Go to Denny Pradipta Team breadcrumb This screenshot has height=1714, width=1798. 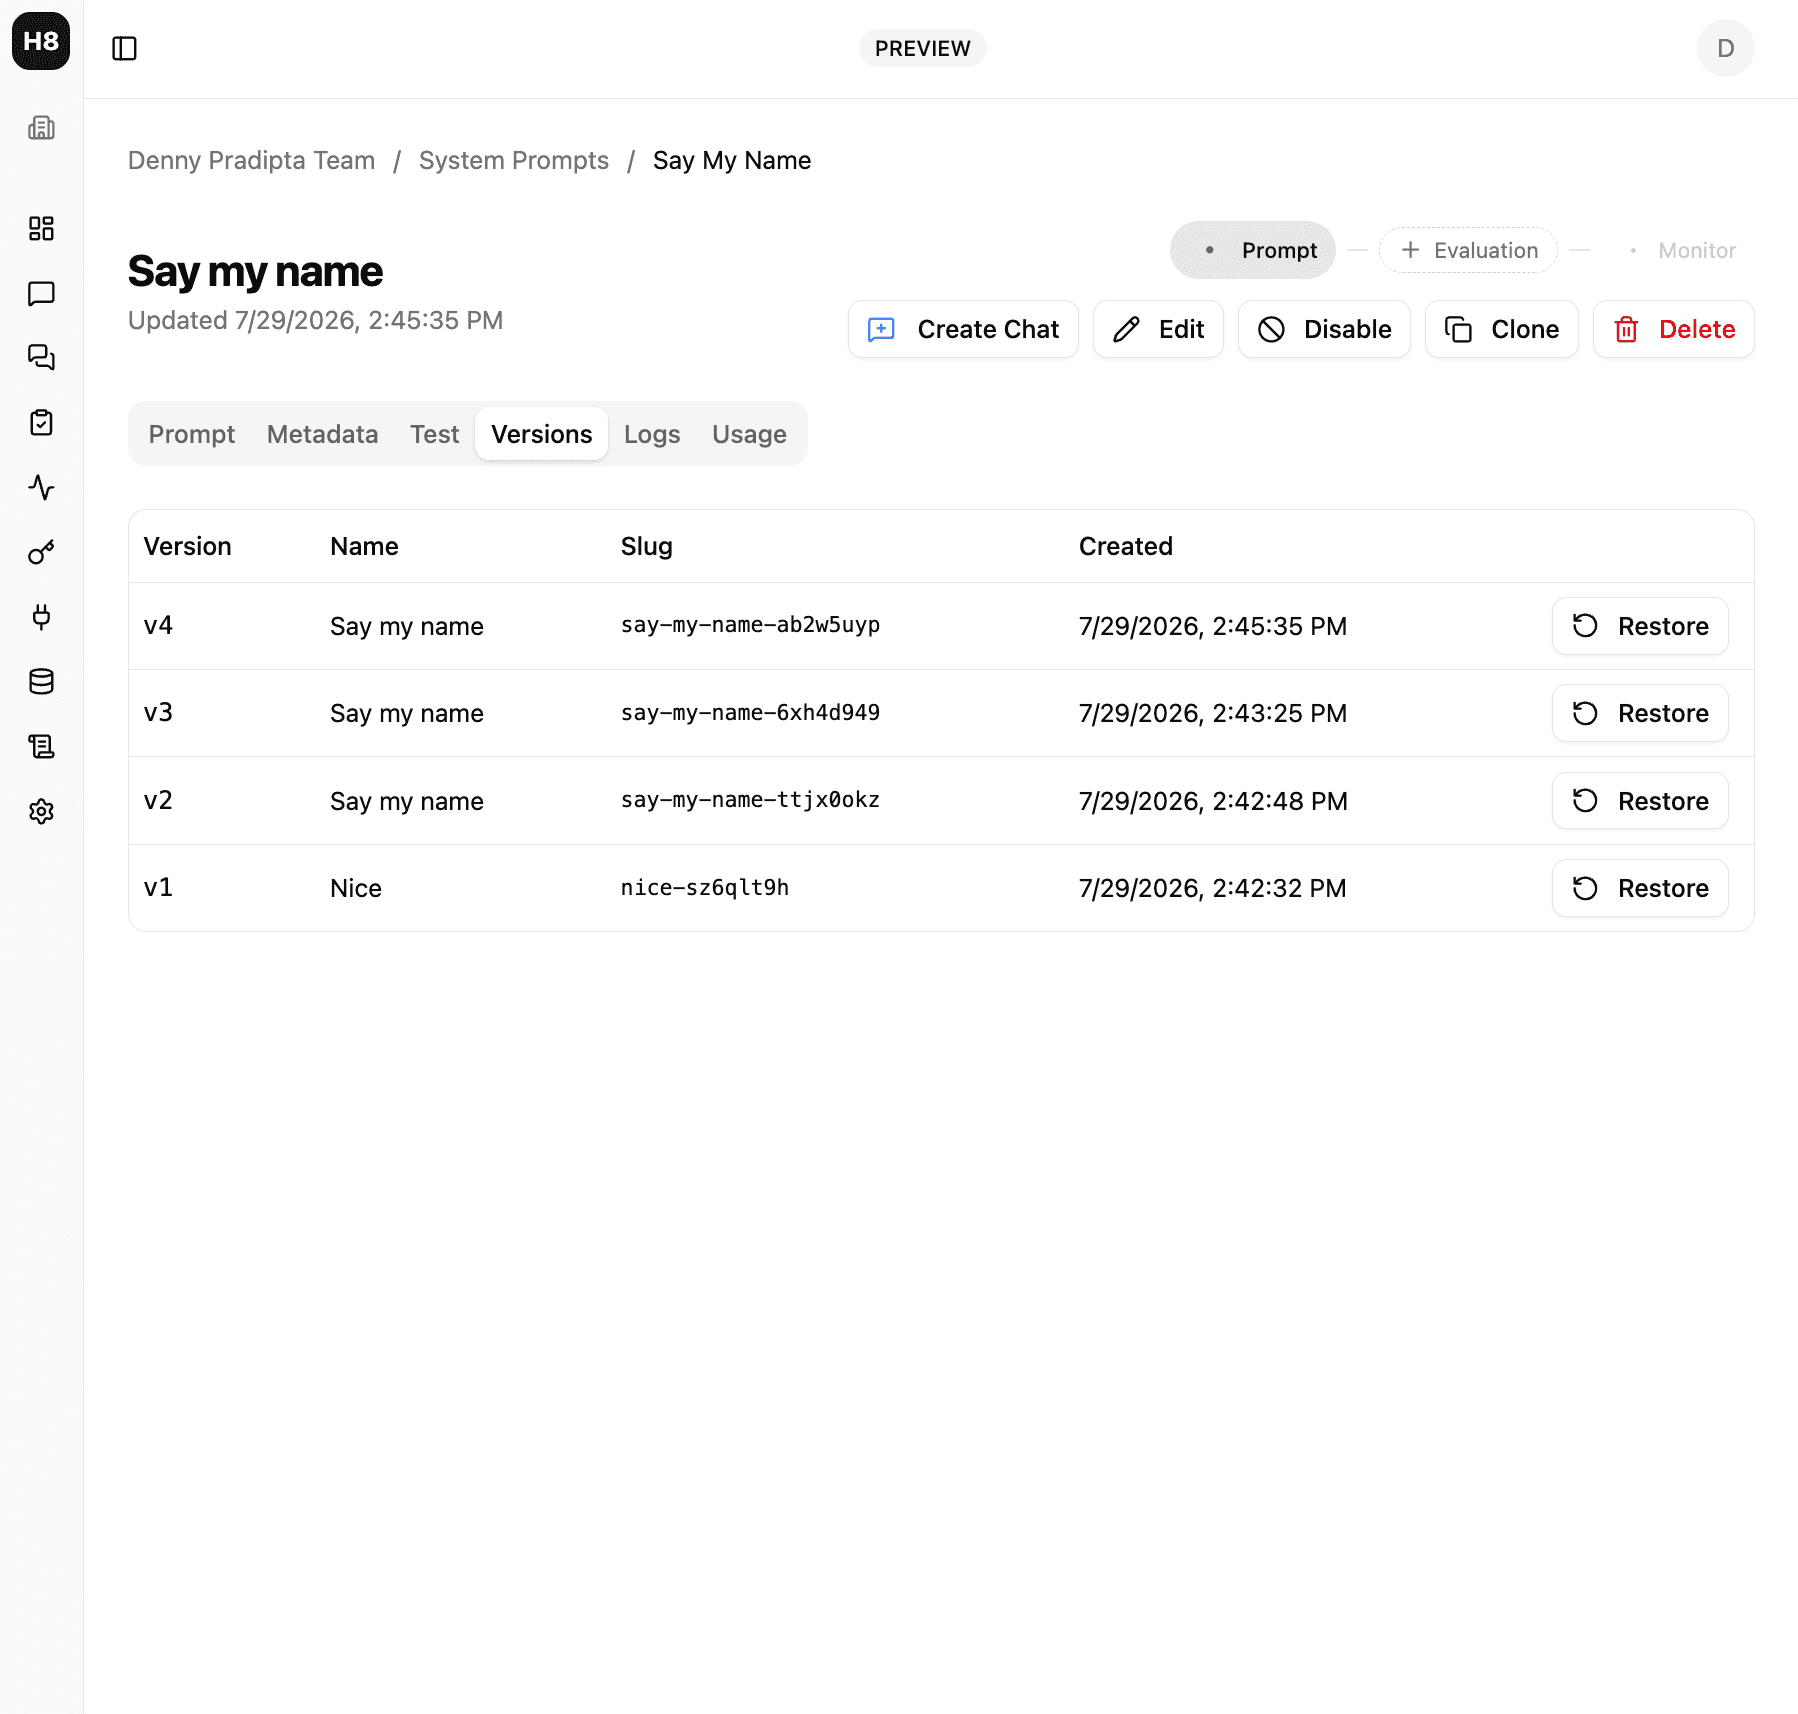pyautogui.click(x=252, y=160)
